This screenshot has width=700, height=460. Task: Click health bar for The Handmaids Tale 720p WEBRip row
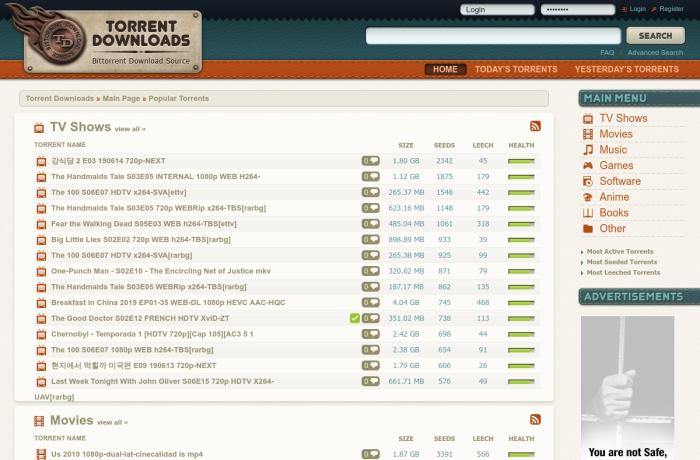coord(521,209)
